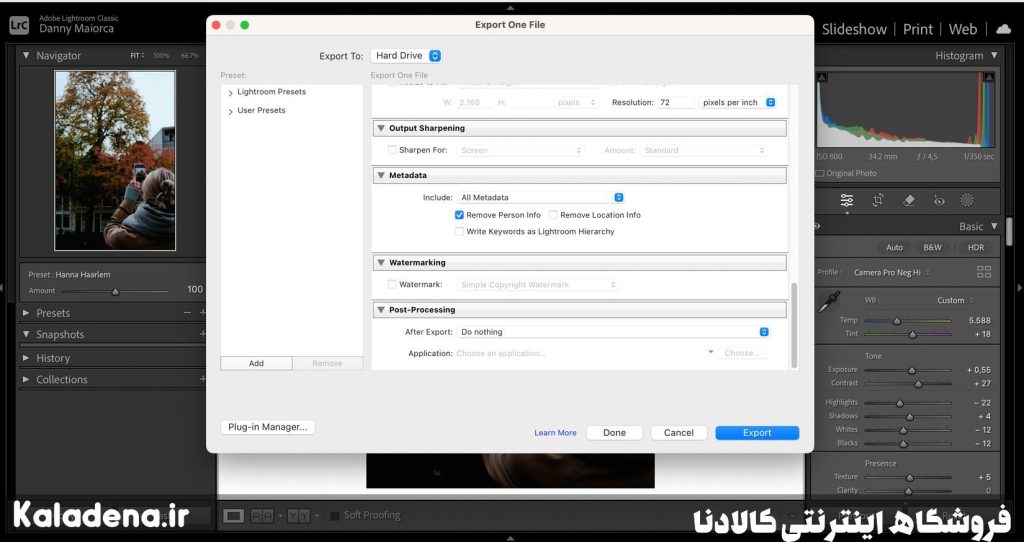This screenshot has height=542, width=1024.
Task: Click the cloud sync icon
Action: click(1003, 29)
